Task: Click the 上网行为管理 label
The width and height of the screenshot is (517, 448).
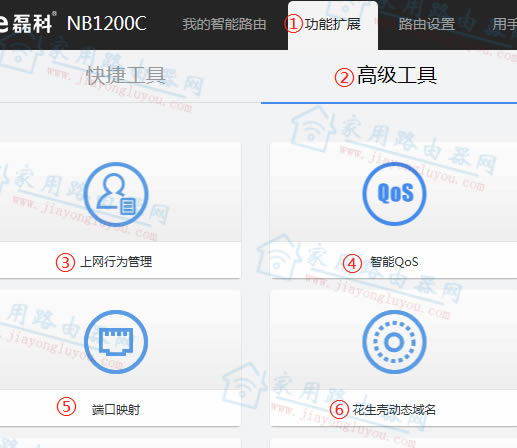Action: pyautogui.click(x=116, y=262)
